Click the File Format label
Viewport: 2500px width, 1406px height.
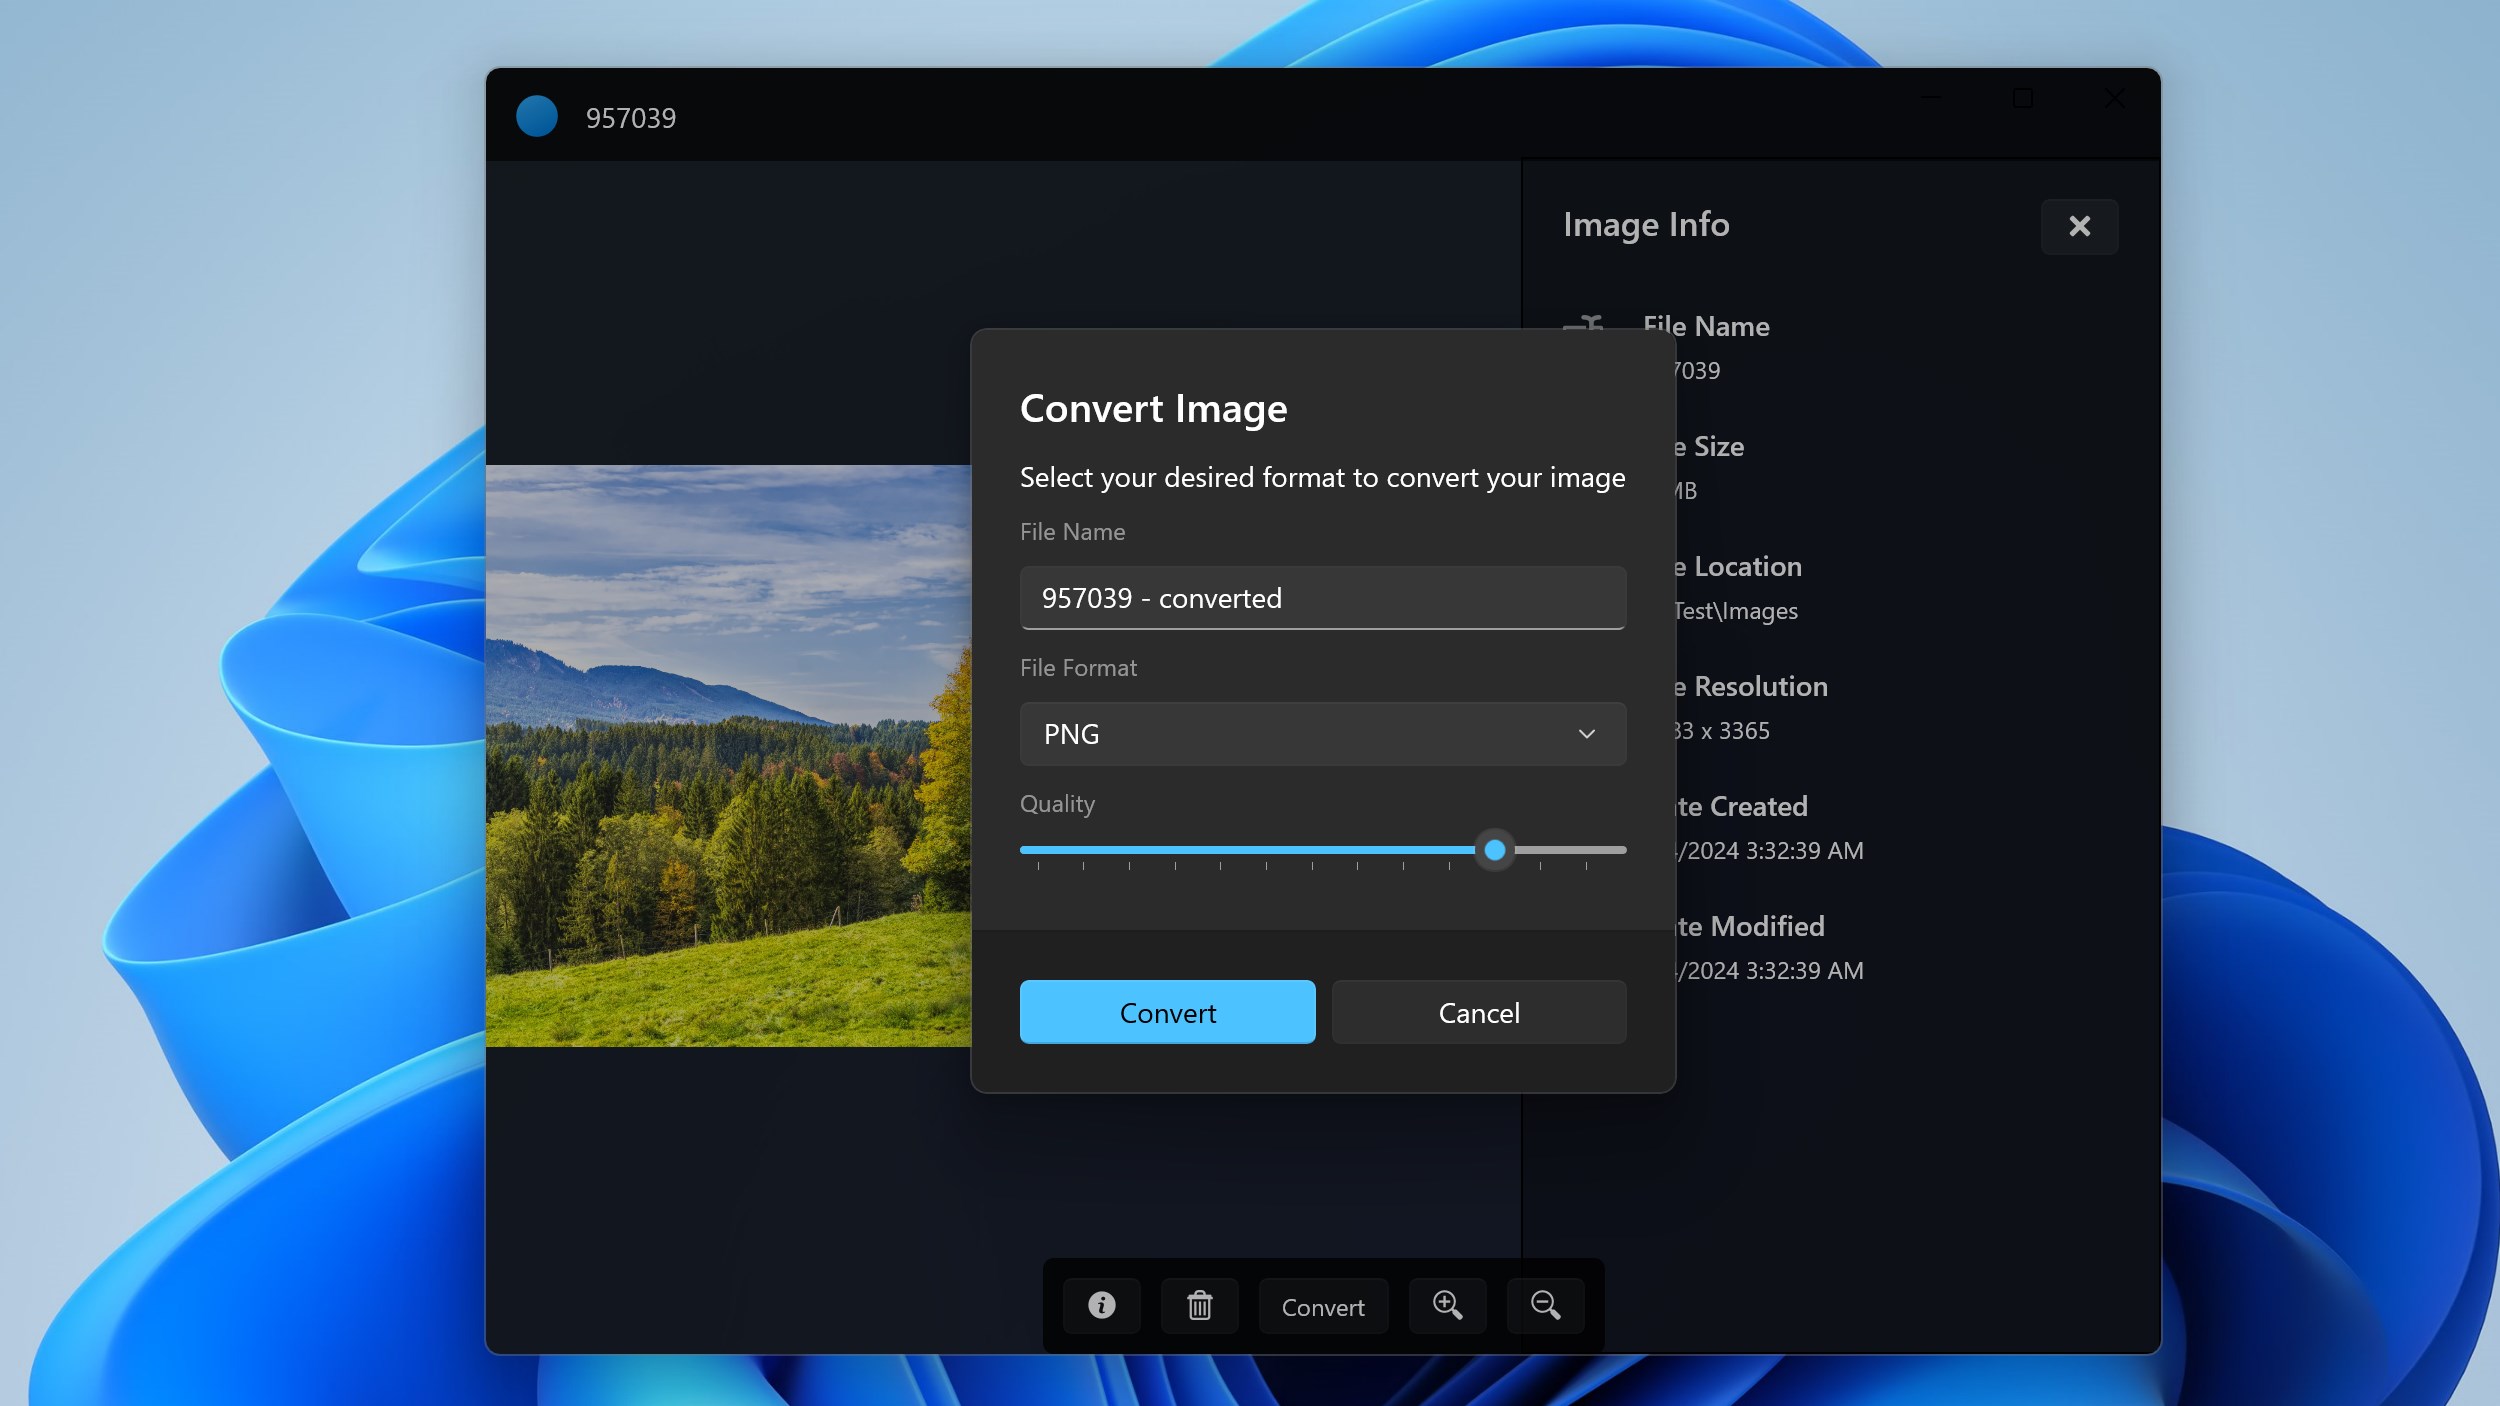click(1078, 668)
